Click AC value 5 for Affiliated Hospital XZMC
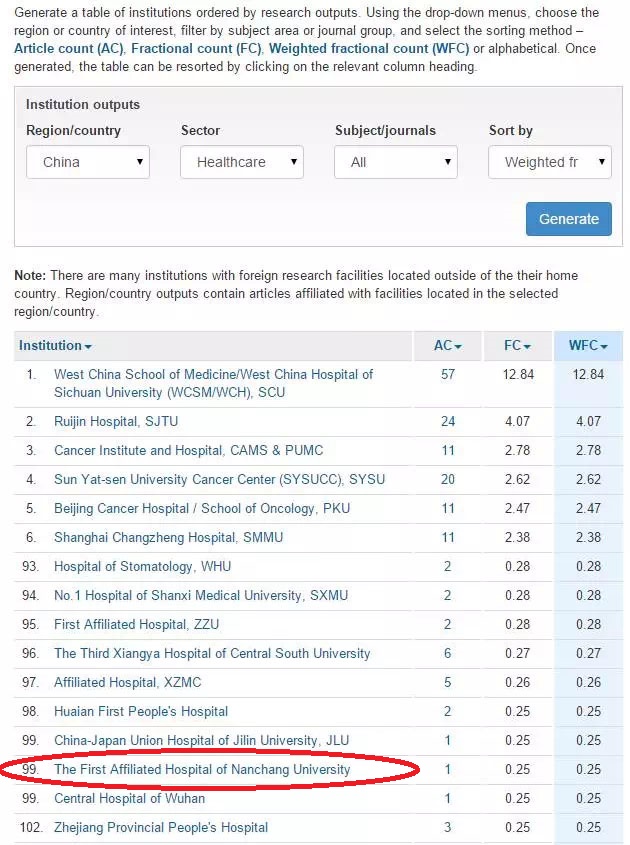Image resolution: width=630 pixels, height=845 pixels. (447, 683)
